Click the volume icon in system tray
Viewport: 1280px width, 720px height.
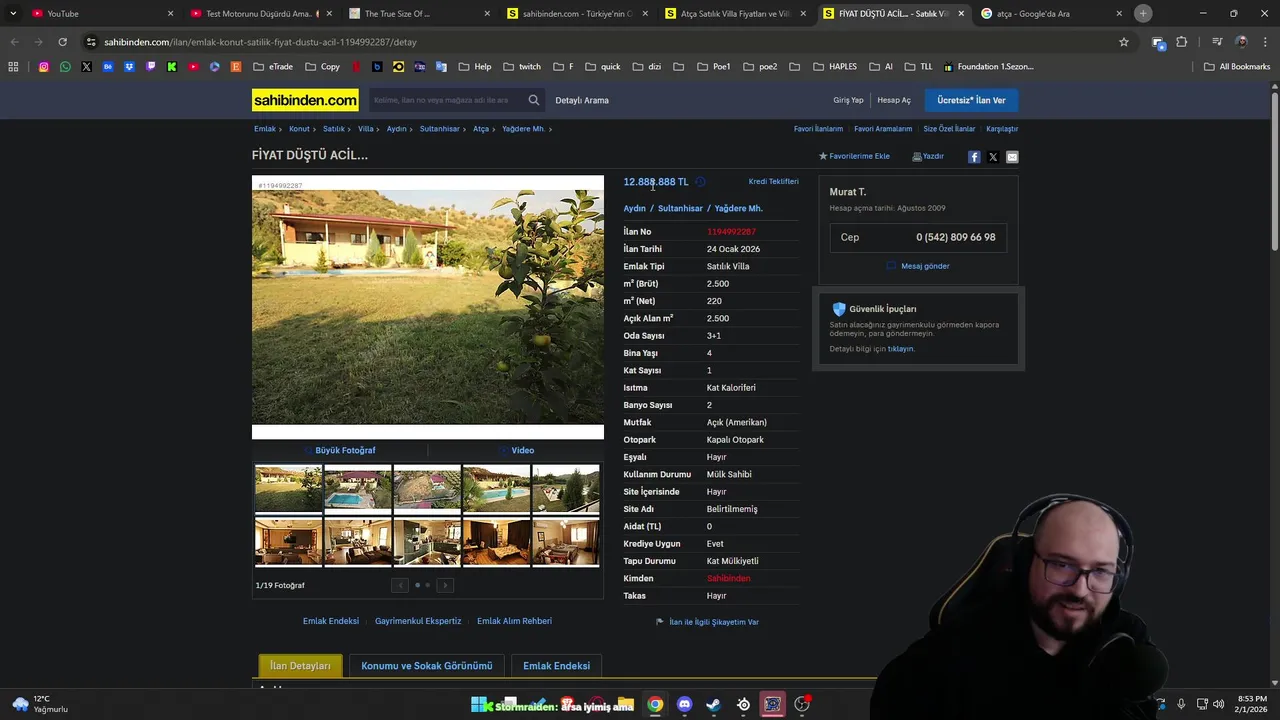(x=1218, y=704)
